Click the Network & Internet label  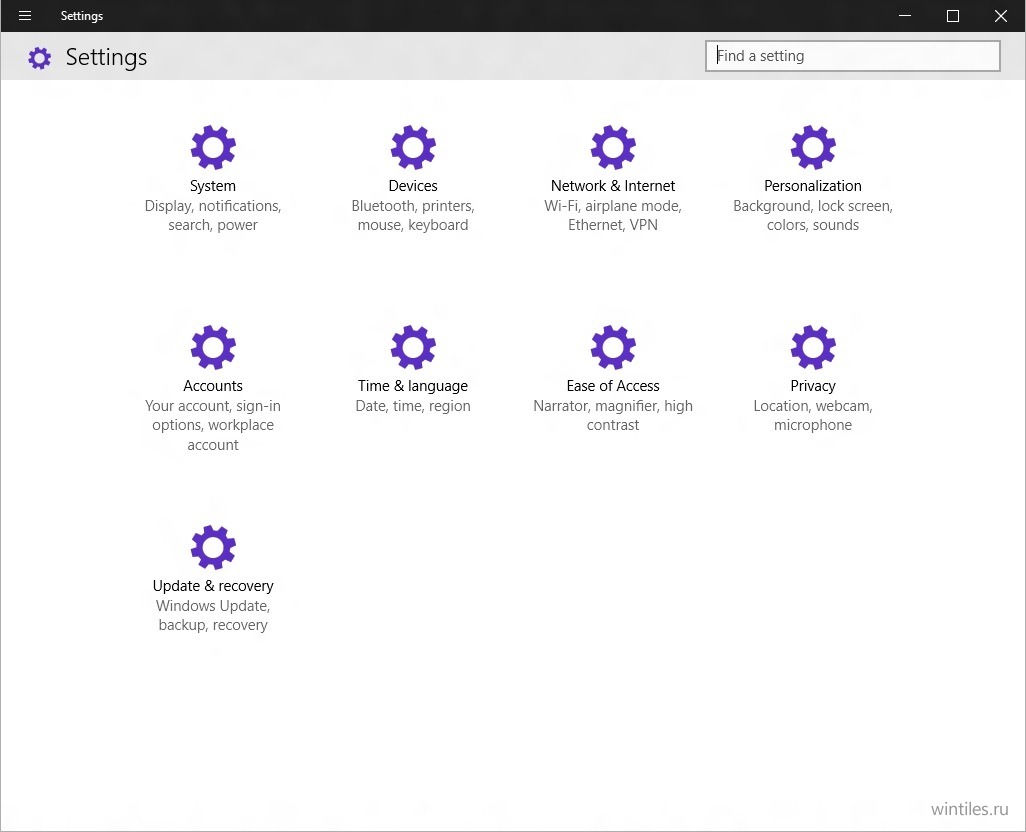coord(613,186)
